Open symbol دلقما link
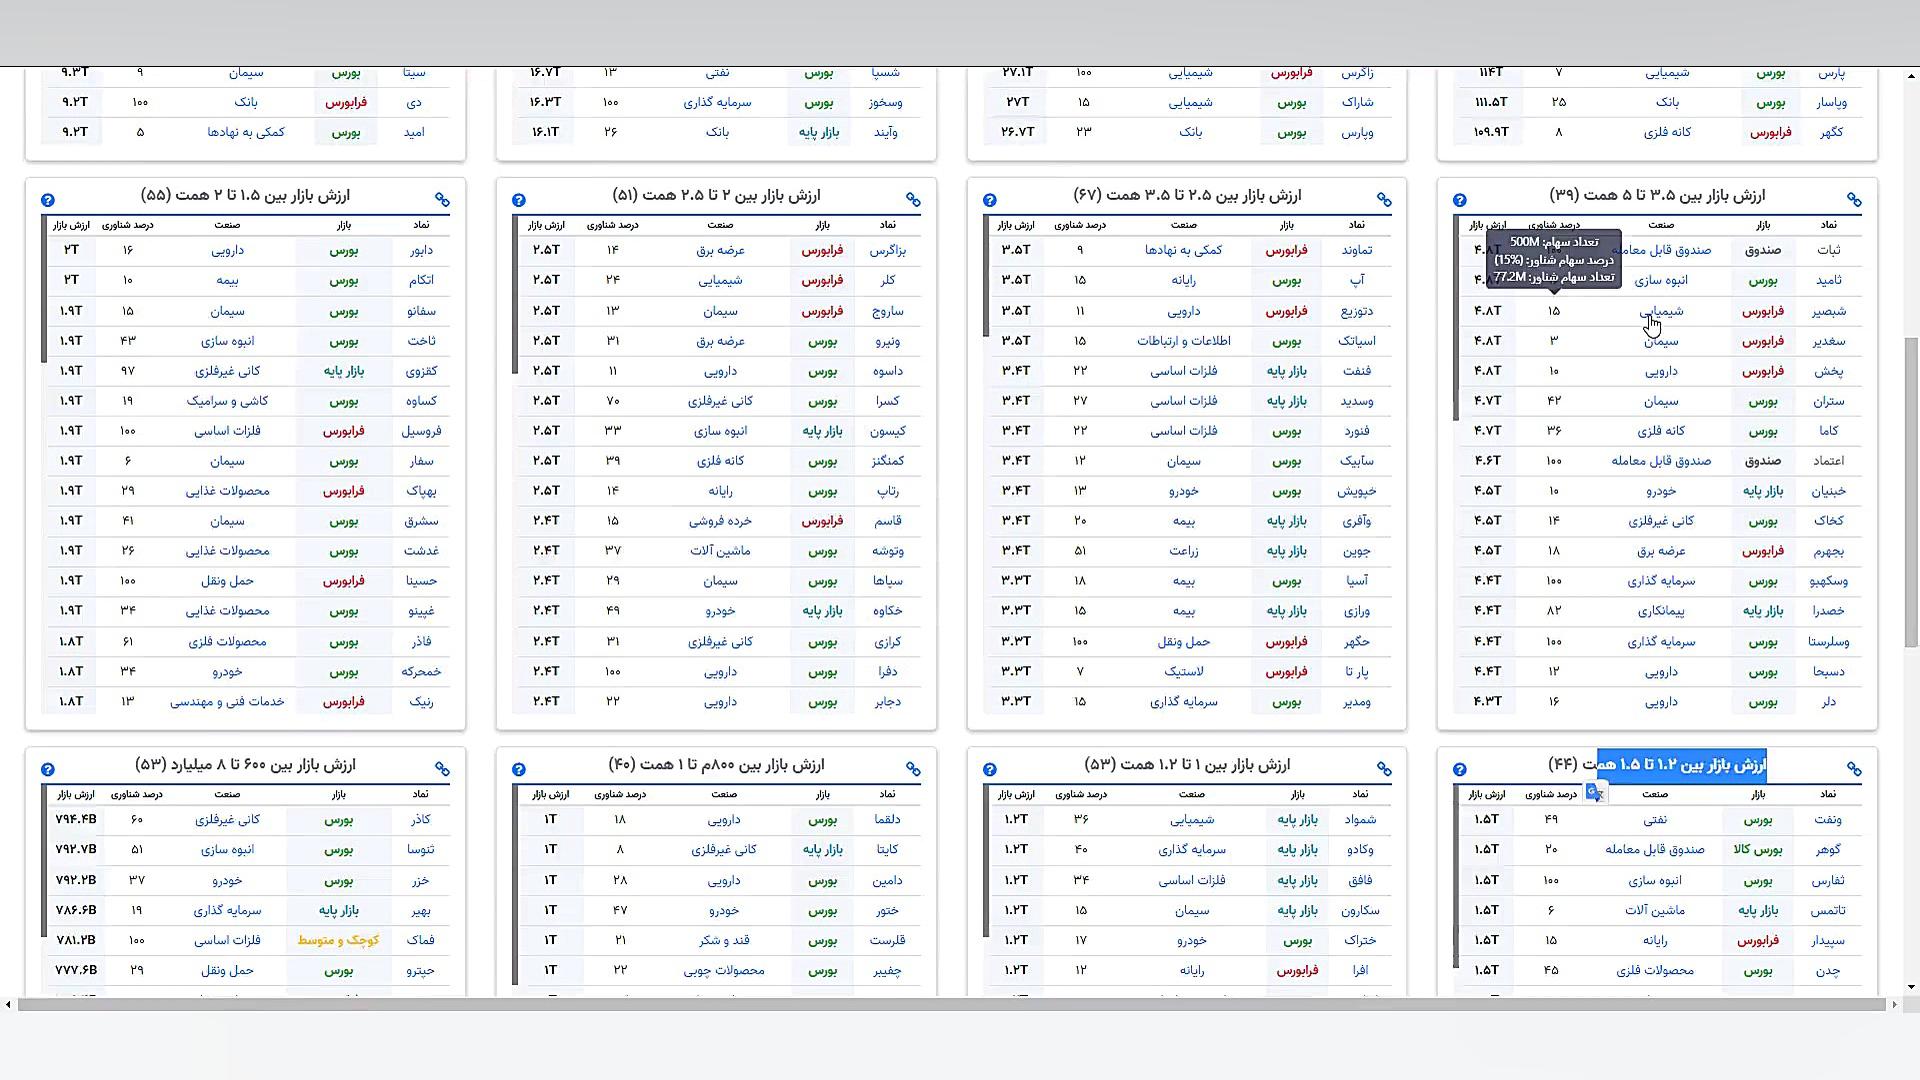Viewport: 1920px width, 1080px height. (x=887, y=820)
